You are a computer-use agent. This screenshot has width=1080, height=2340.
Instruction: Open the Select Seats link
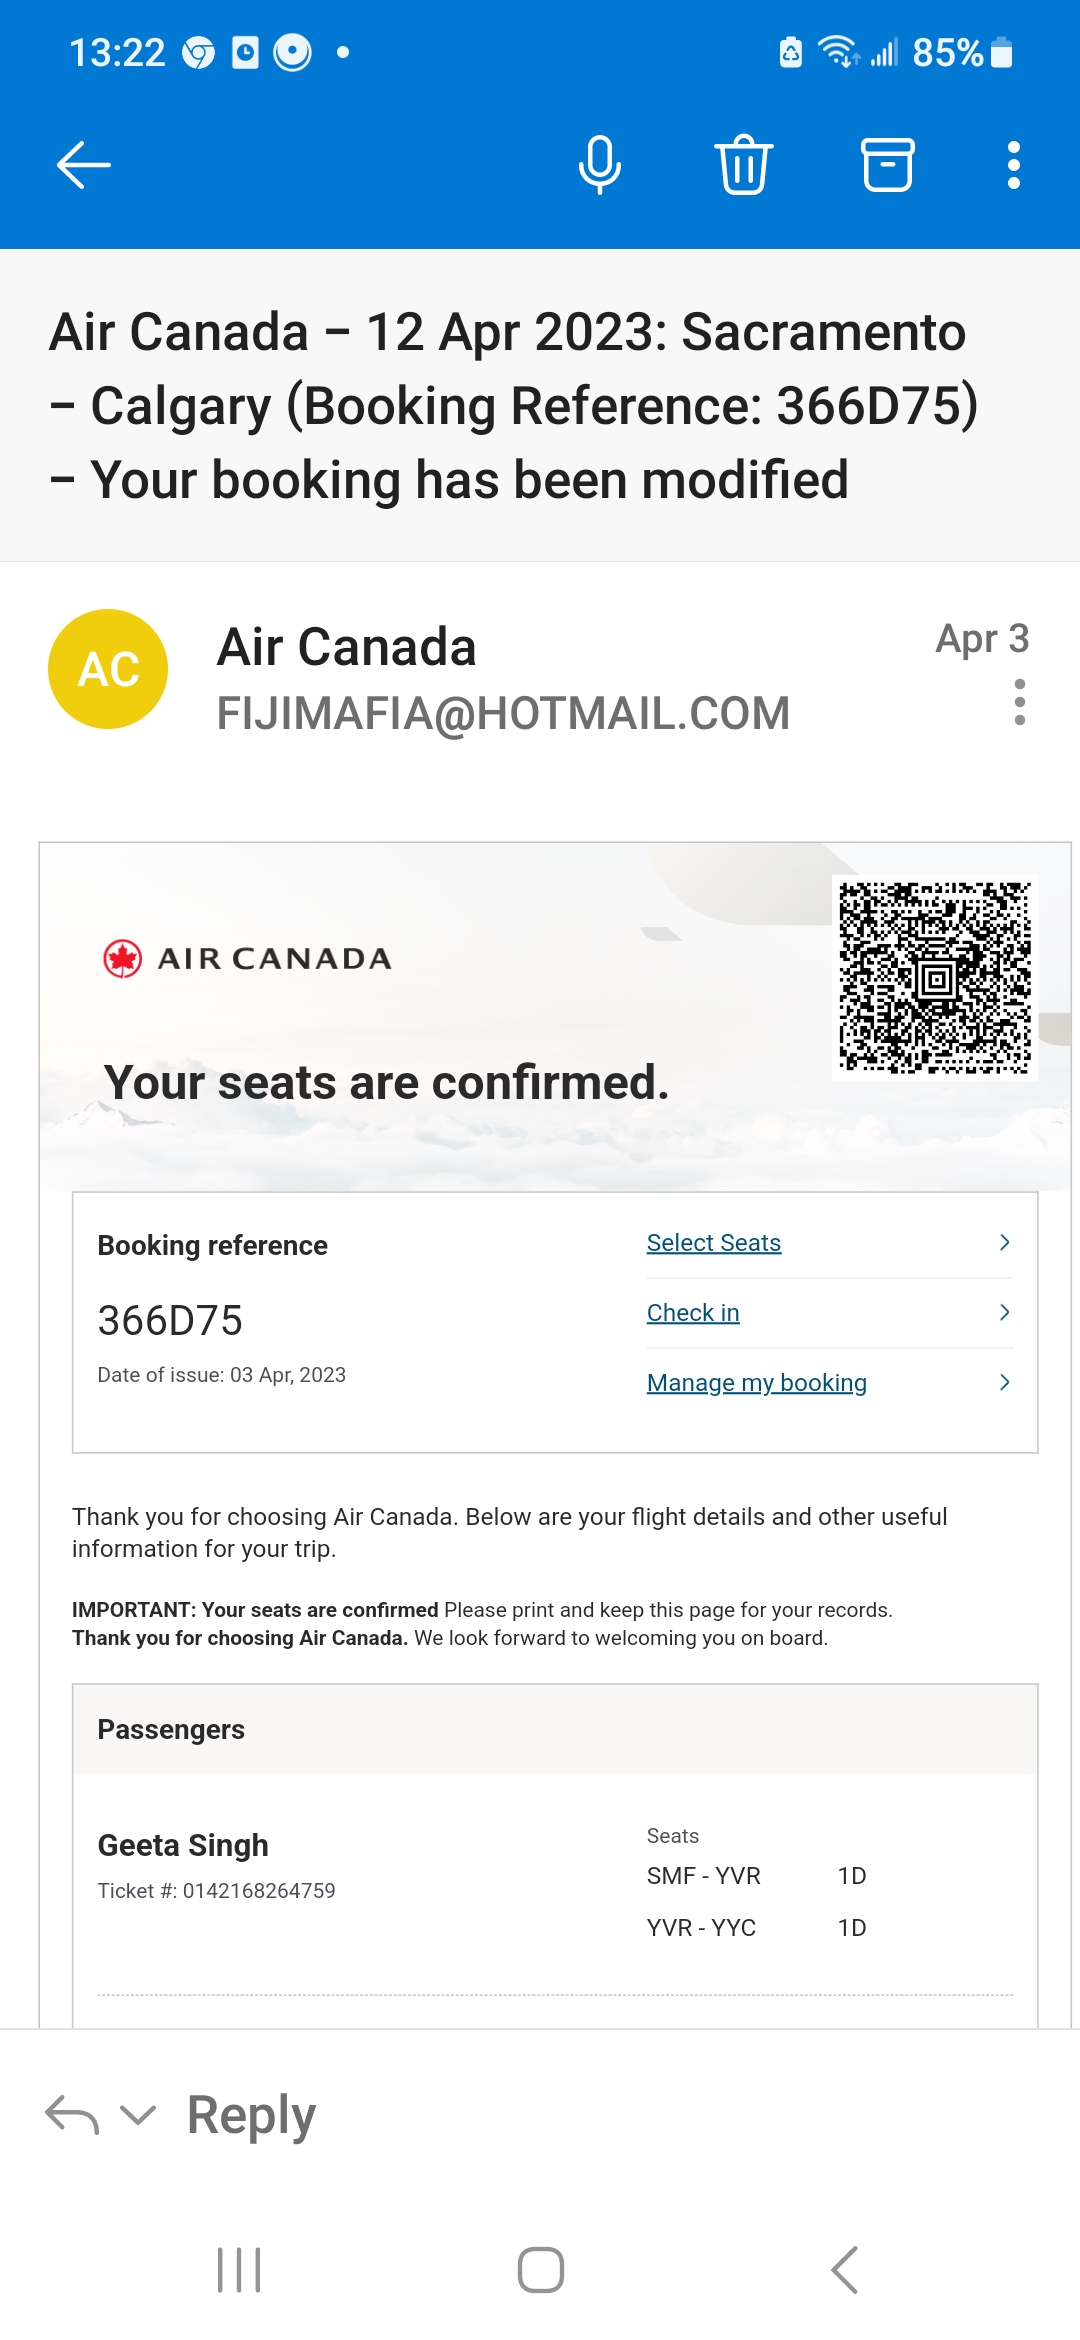[x=713, y=1243]
